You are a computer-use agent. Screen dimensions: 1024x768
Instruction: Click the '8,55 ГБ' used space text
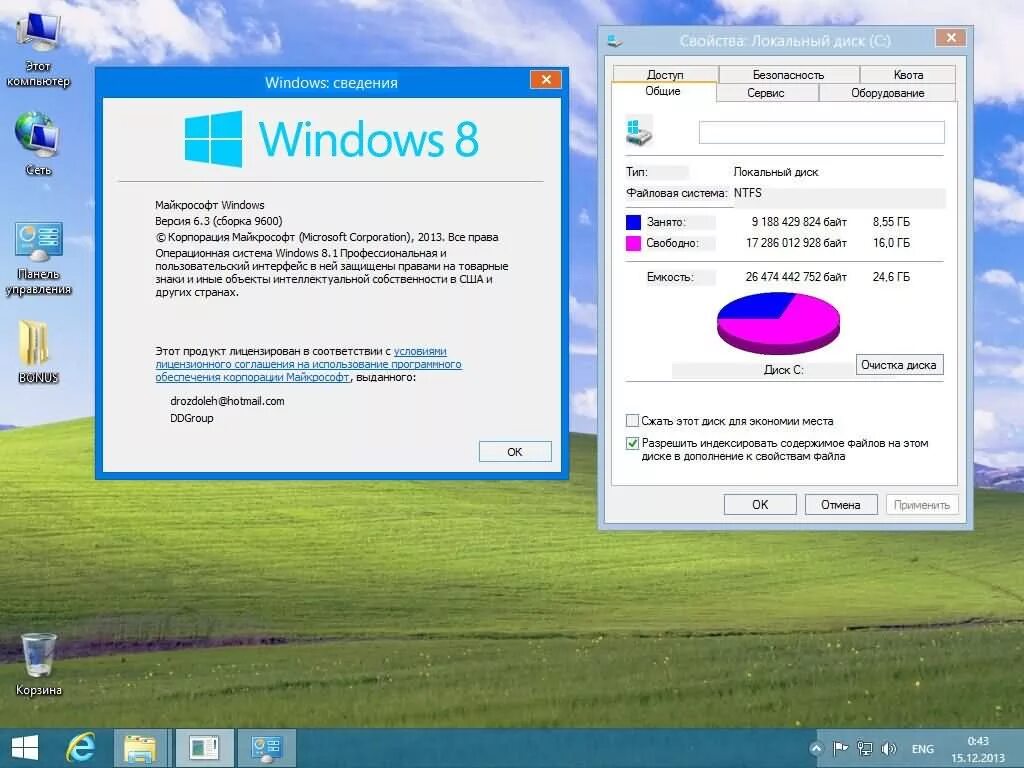(891, 222)
